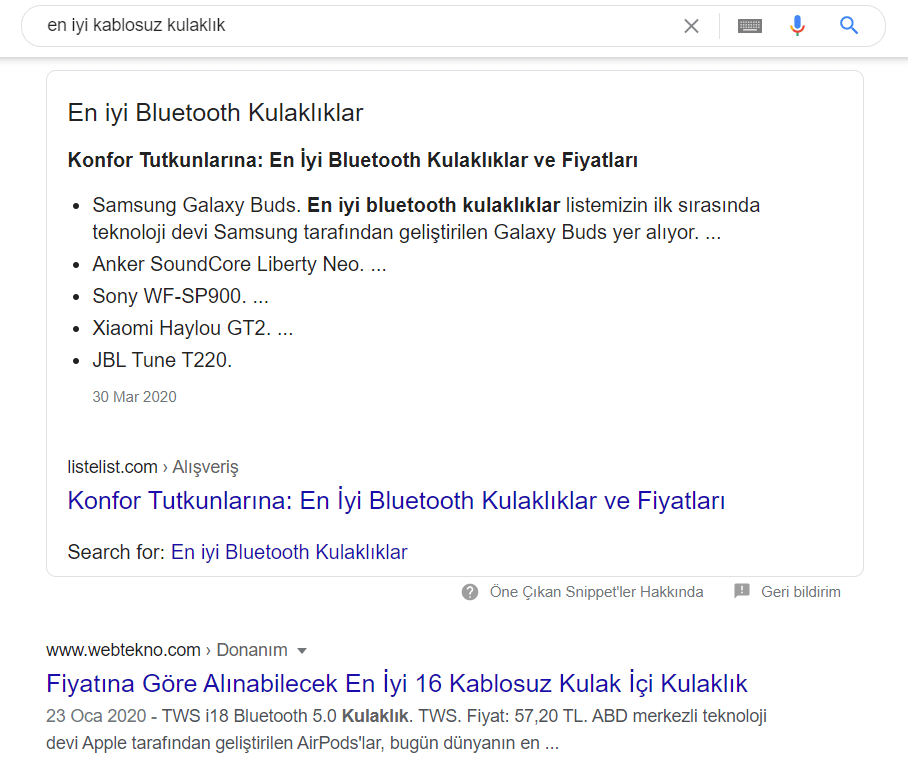Click the En iyi Bluetooth Kulaklıklar search suggestion
This screenshot has height=762, width=908.
pyautogui.click(x=288, y=551)
